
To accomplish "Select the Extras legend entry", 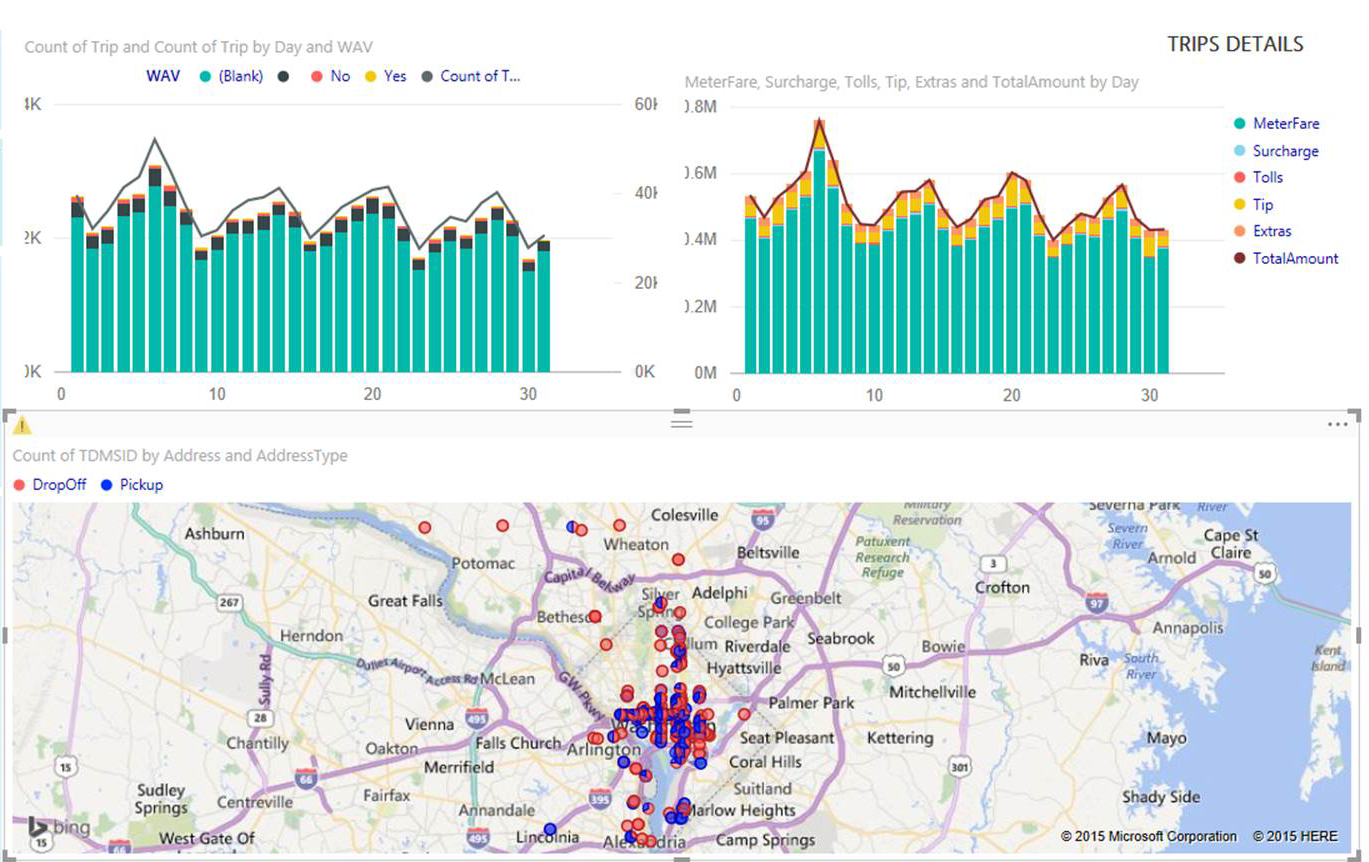I will point(1263,231).
